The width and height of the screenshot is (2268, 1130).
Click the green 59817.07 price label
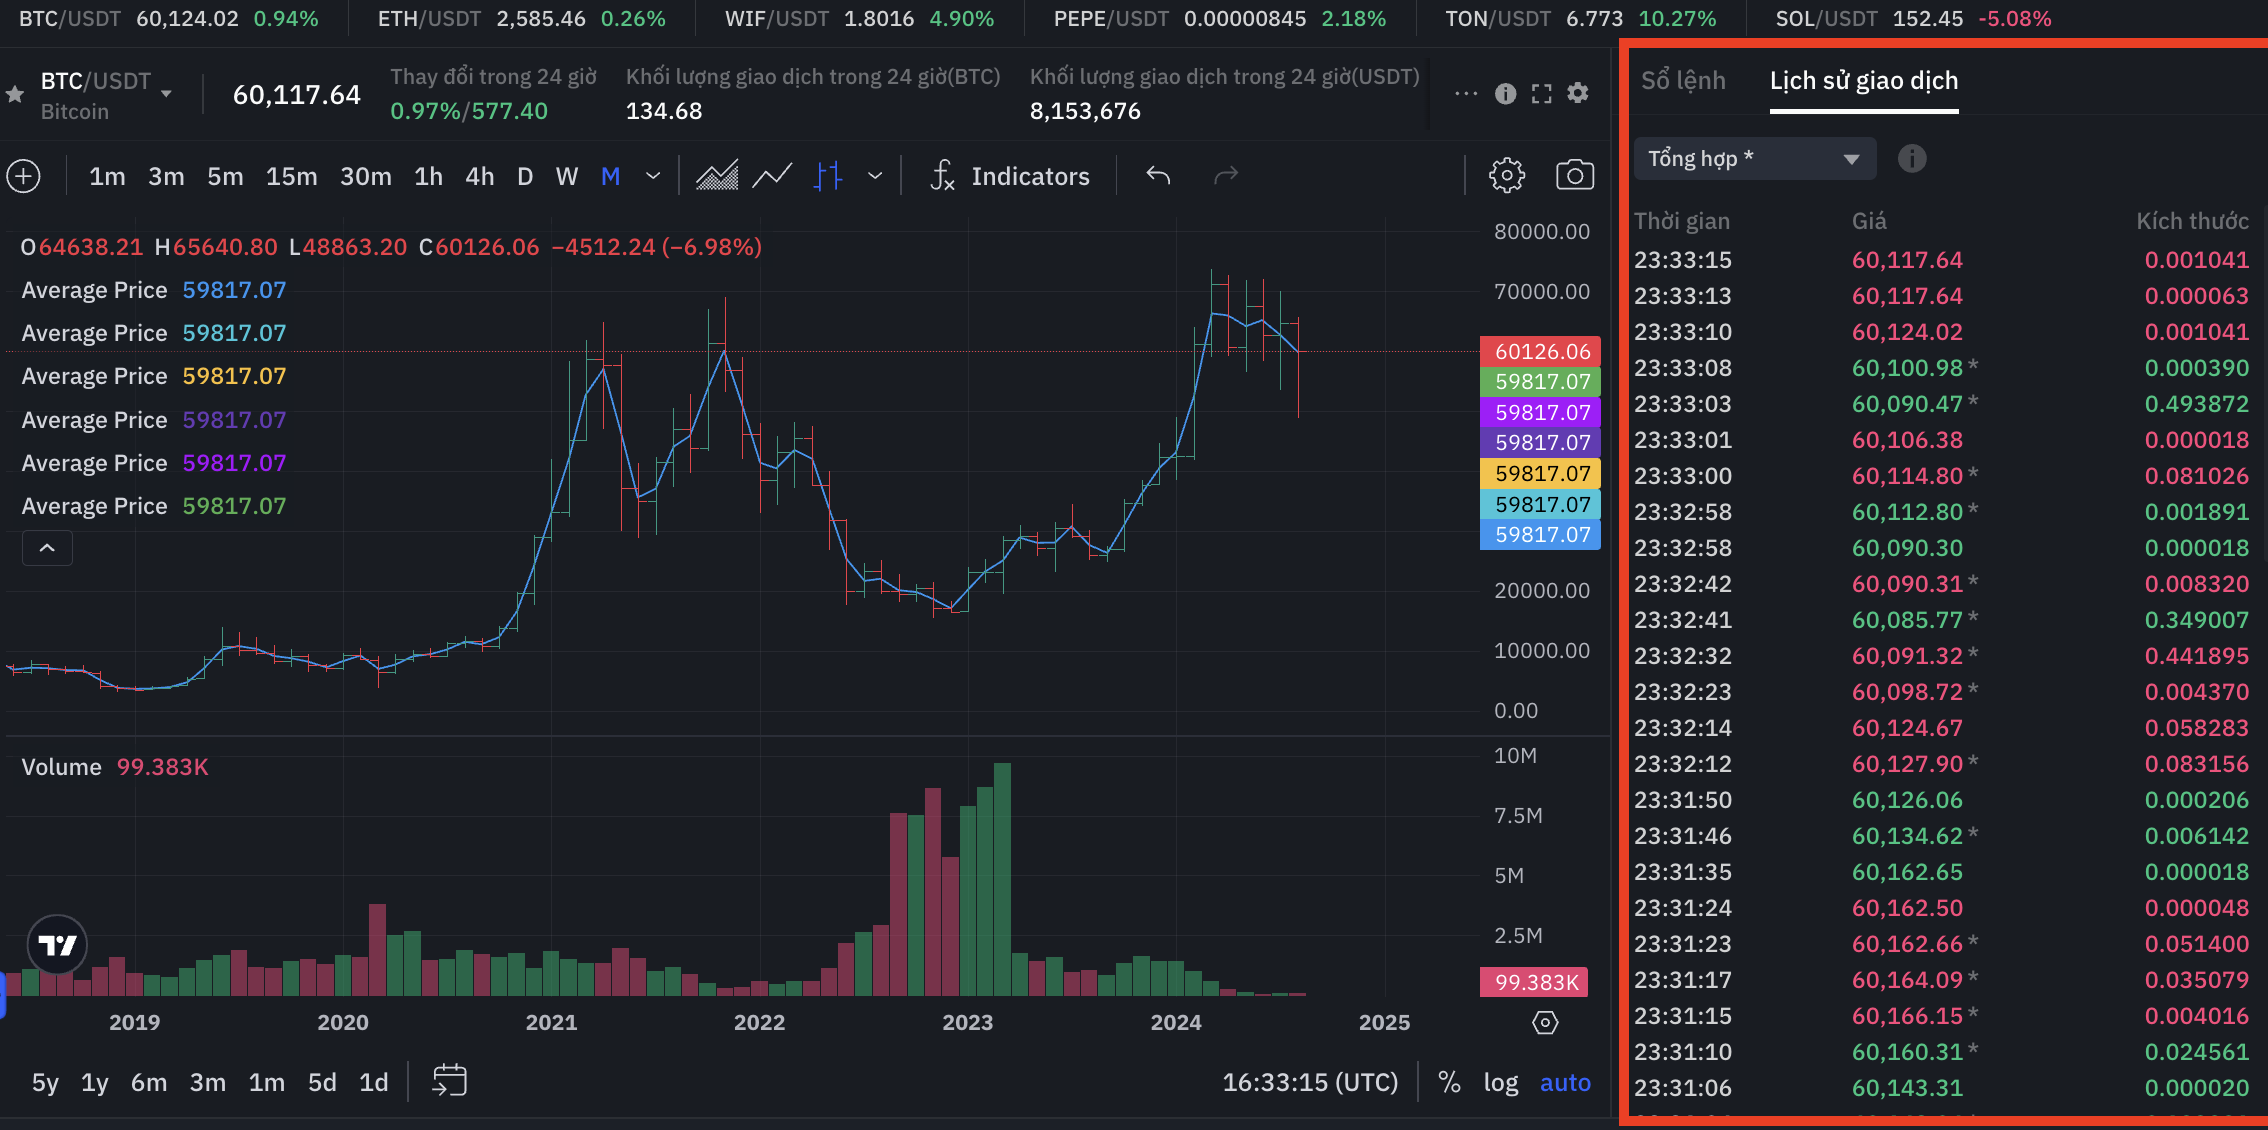click(1541, 382)
